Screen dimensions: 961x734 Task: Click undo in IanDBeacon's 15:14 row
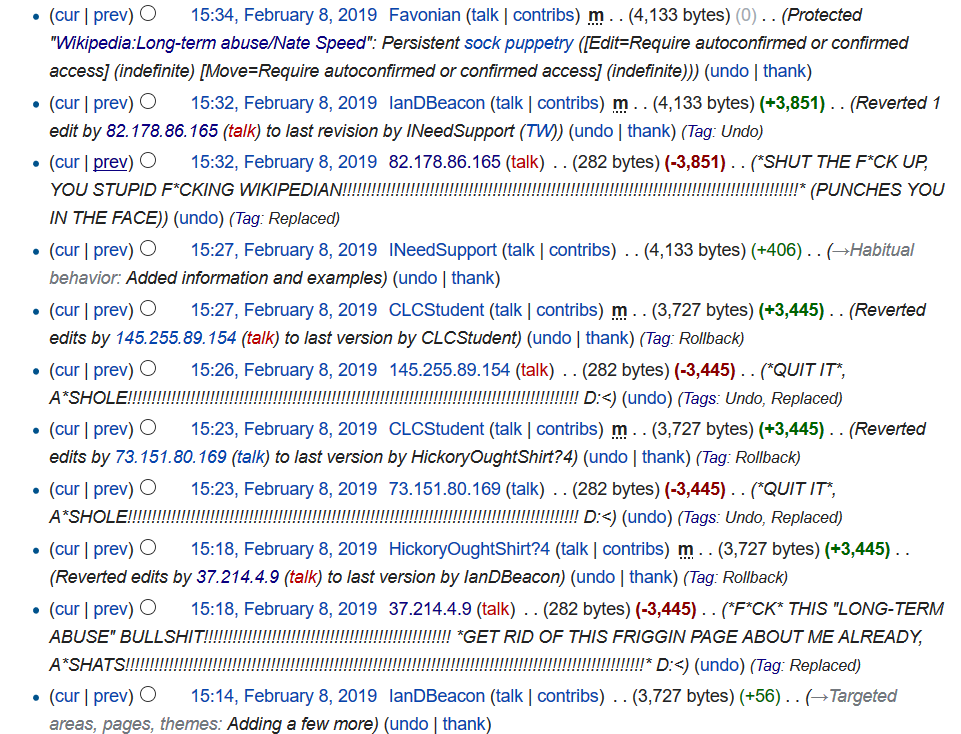409,724
